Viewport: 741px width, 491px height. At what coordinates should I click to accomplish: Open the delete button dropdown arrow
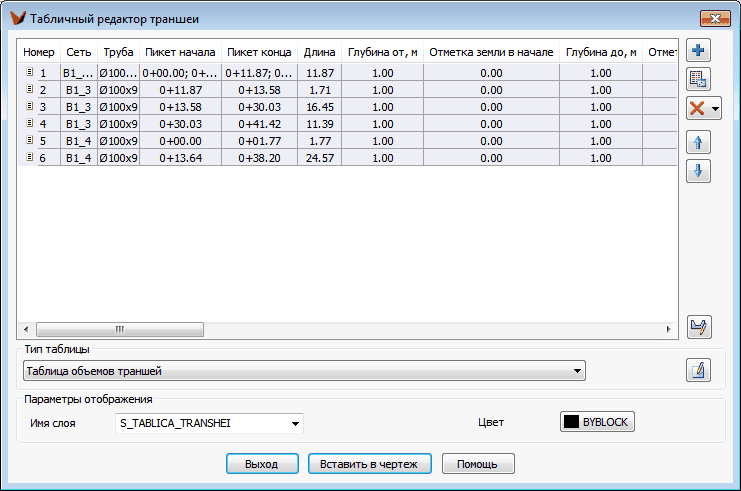pos(716,110)
